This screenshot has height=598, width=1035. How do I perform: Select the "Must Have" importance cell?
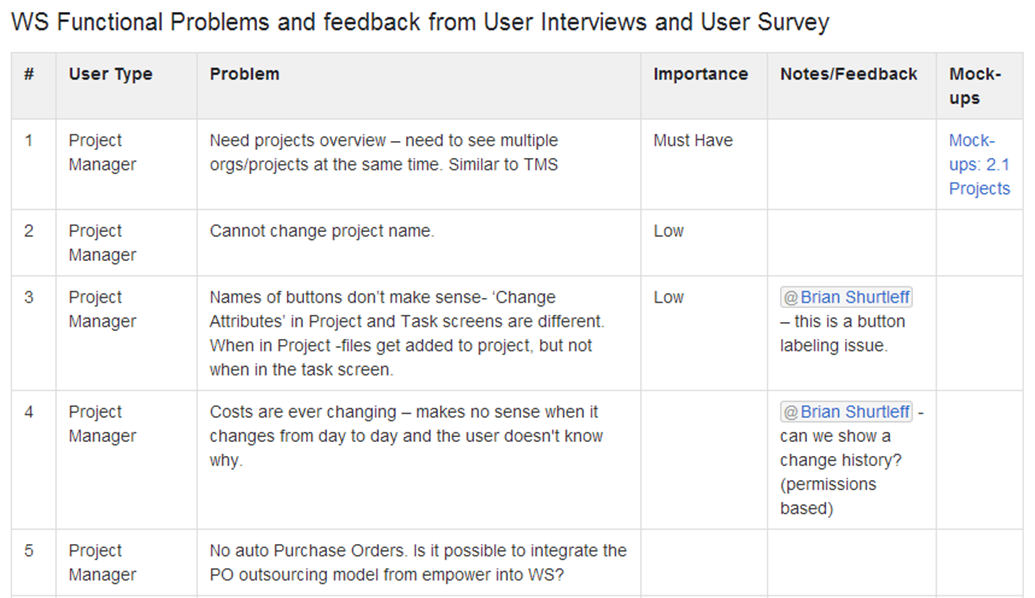693,141
